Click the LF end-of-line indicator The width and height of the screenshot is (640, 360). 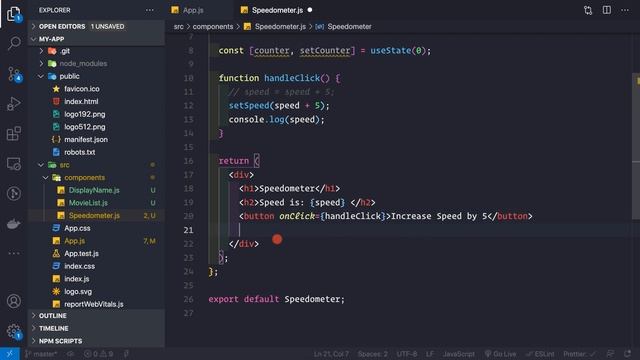(x=430, y=354)
